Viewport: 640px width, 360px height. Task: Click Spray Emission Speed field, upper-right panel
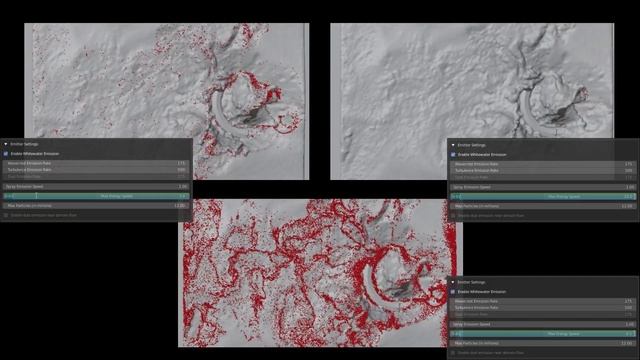(x=543, y=187)
